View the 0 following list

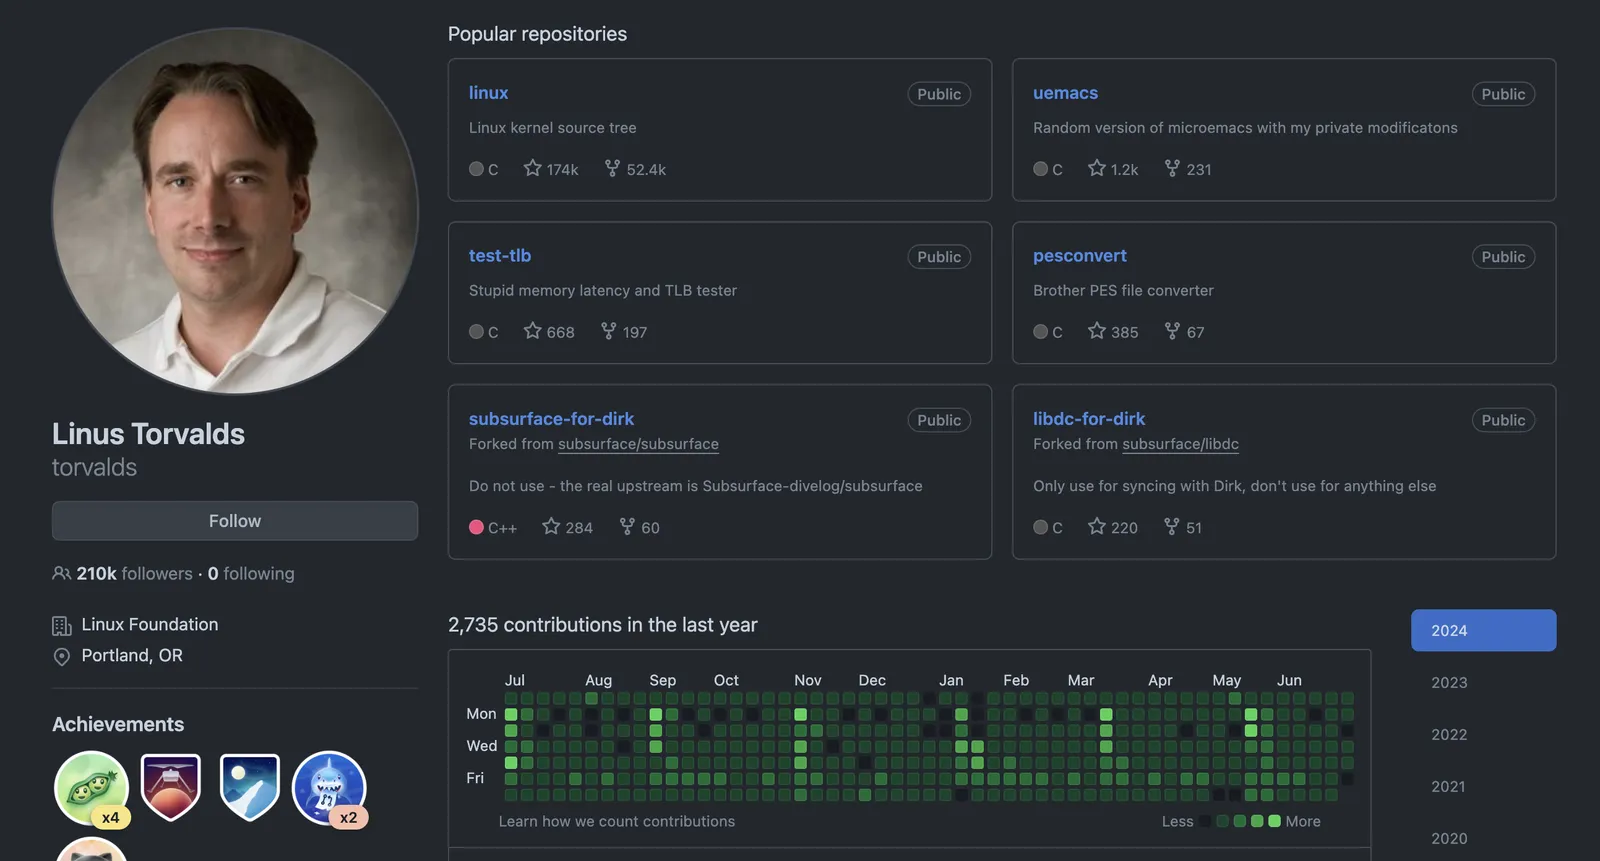tap(251, 574)
